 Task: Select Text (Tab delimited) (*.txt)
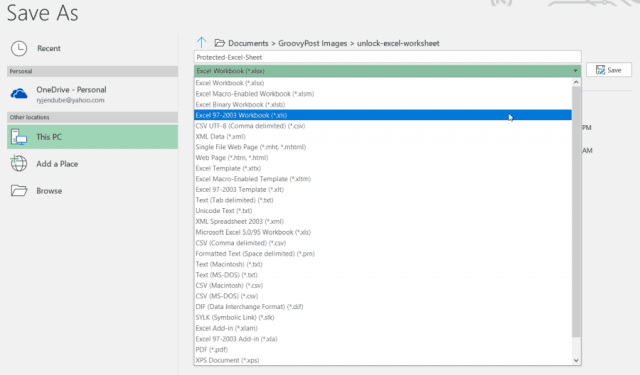[383, 200]
